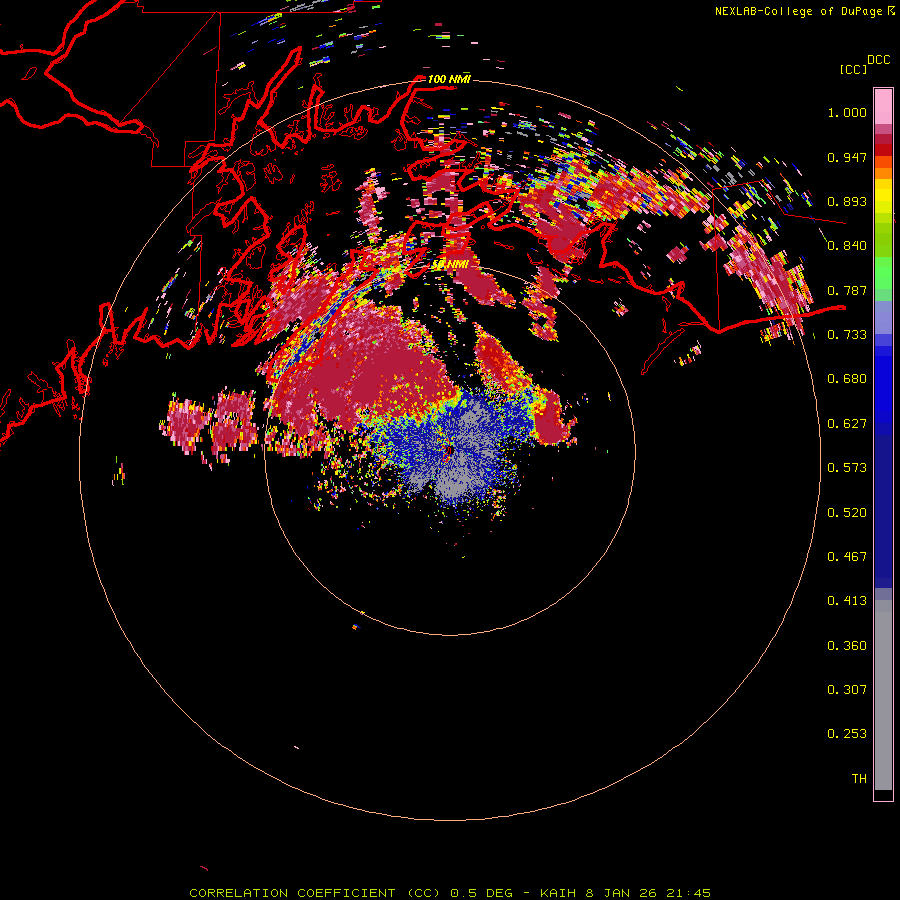
Task: Click the 0.307 legend value
Action: [x=847, y=689]
